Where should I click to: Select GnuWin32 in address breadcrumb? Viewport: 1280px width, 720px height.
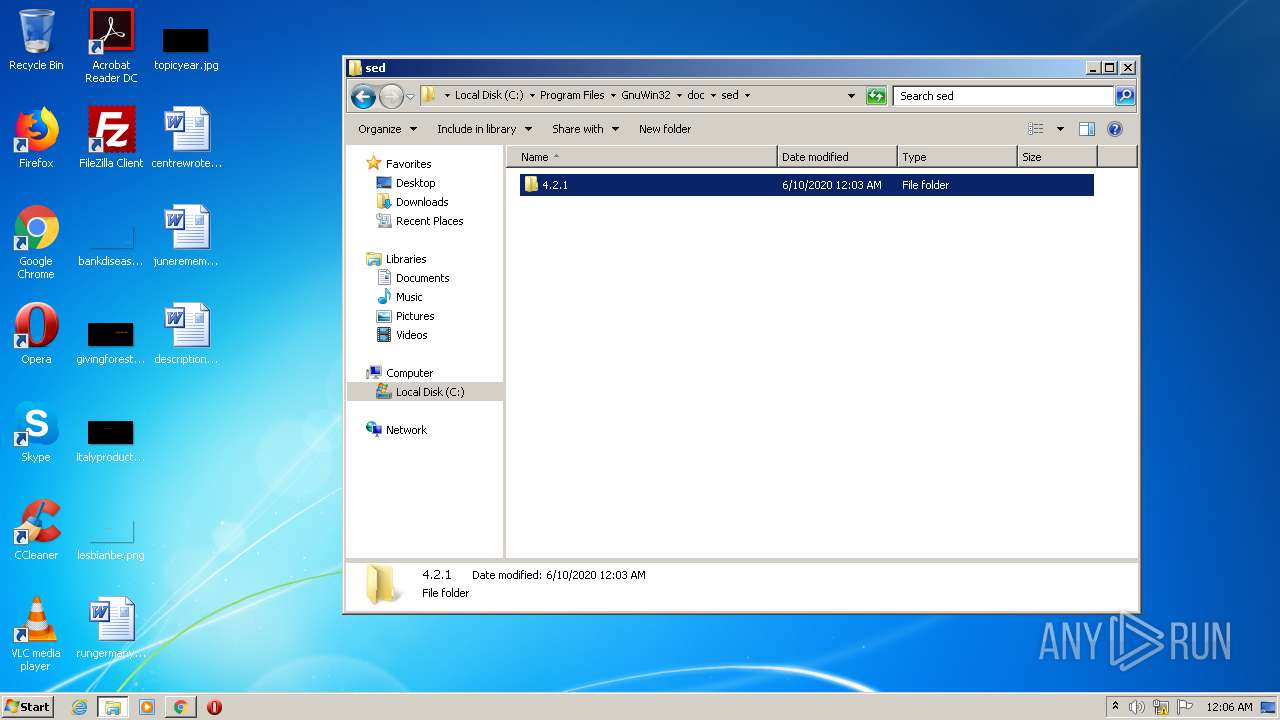pos(646,96)
